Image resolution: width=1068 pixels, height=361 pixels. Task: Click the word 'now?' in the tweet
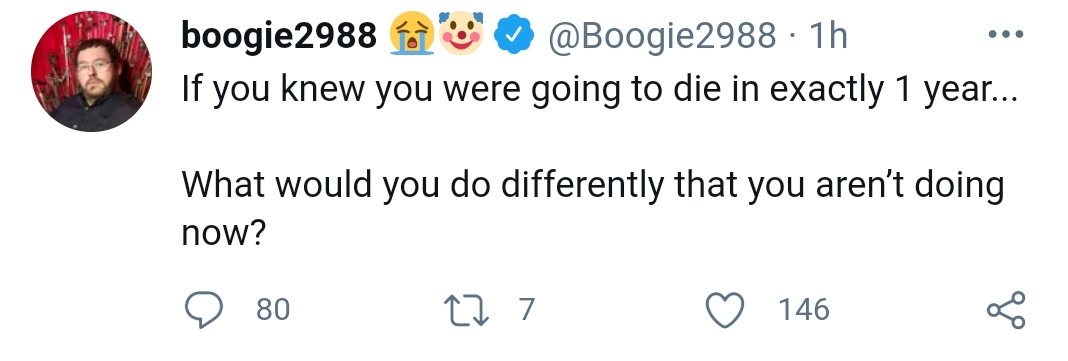223,234
